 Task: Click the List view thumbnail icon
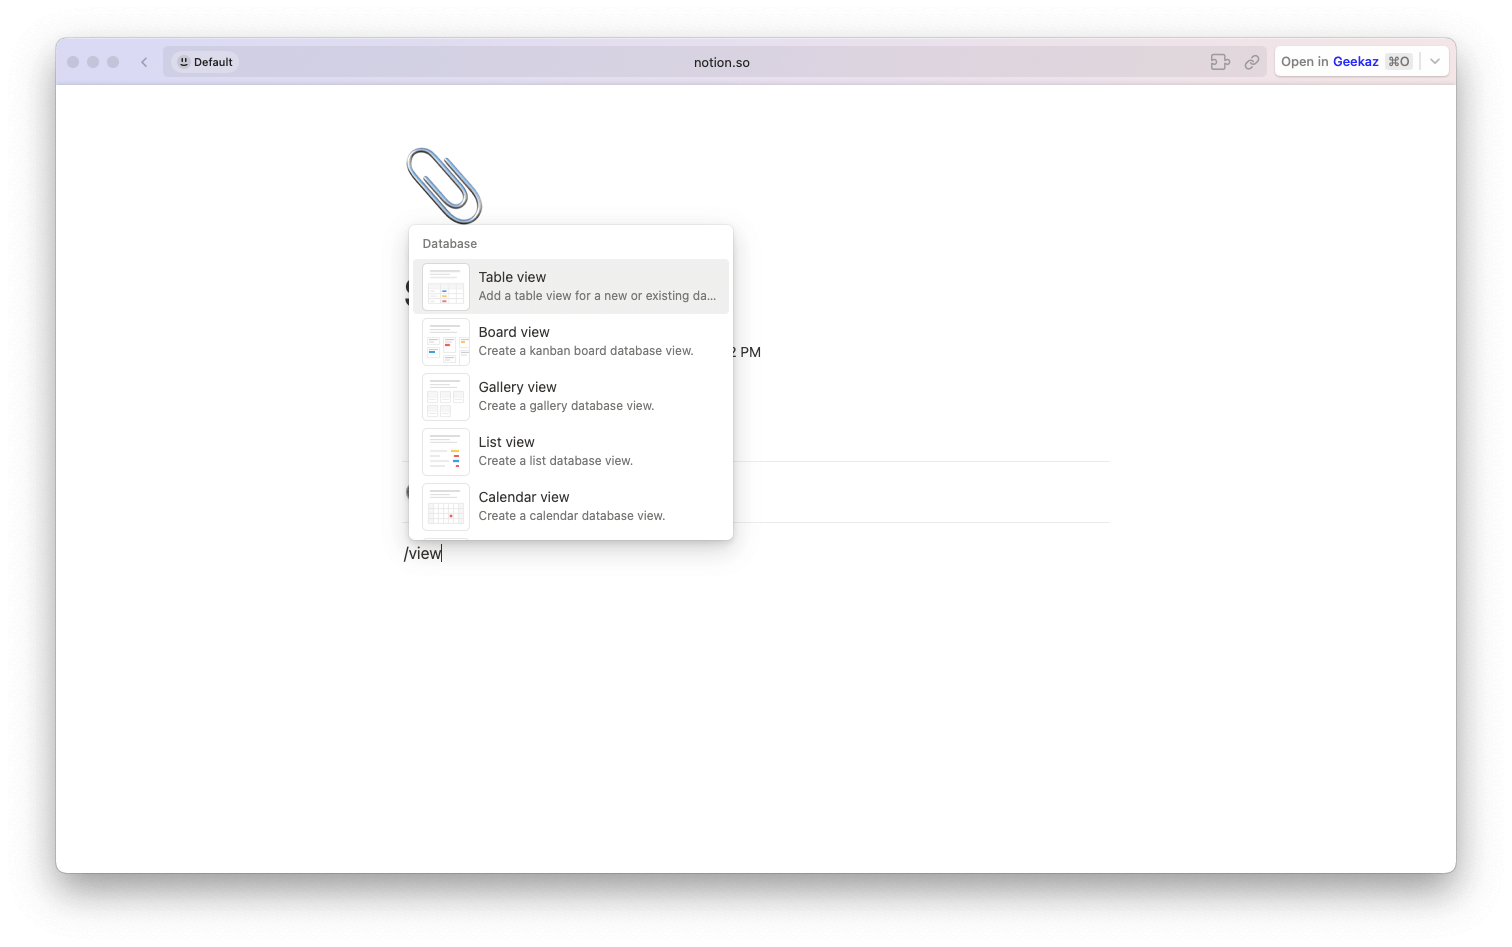[x=446, y=452]
